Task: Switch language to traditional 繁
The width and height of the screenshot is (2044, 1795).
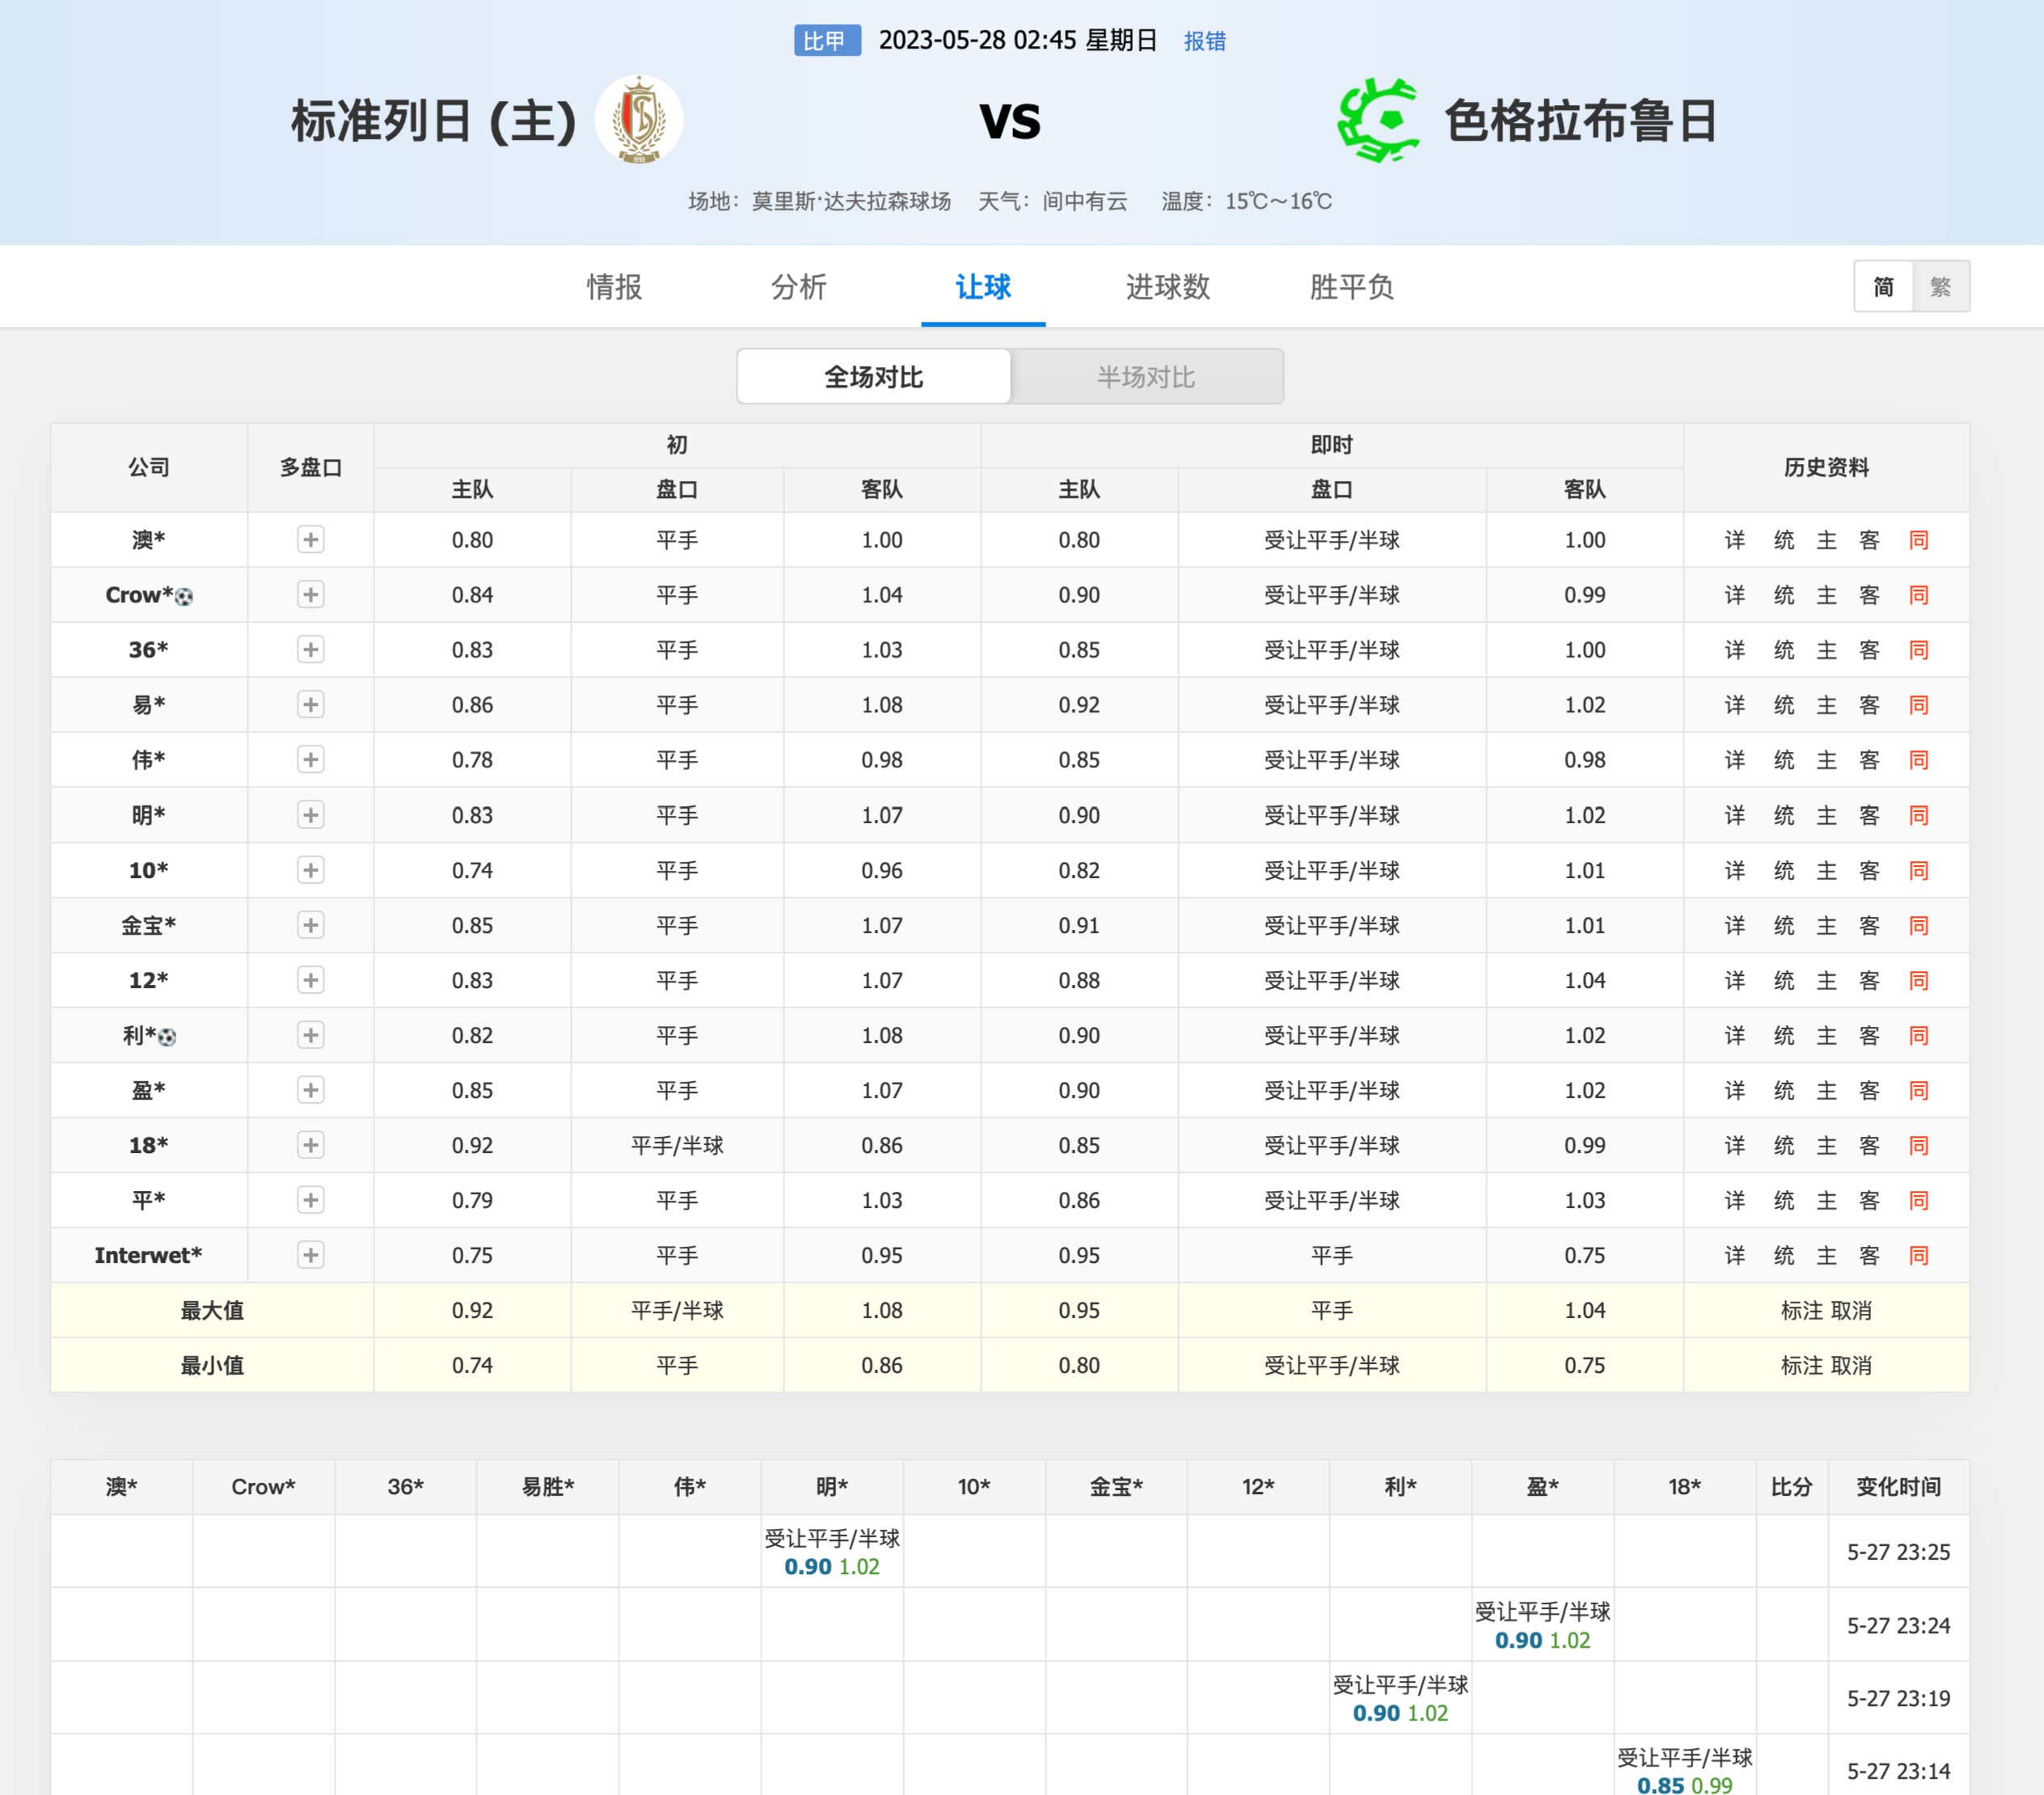Action: point(1941,287)
